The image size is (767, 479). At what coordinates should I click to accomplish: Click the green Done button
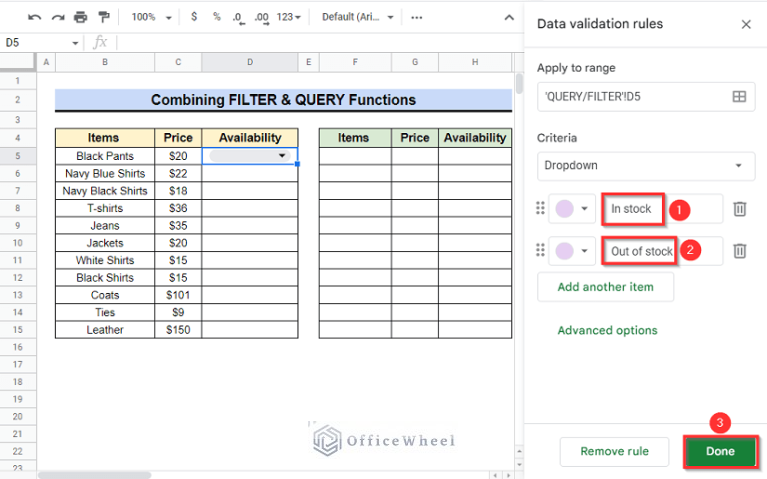tap(721, 452)
